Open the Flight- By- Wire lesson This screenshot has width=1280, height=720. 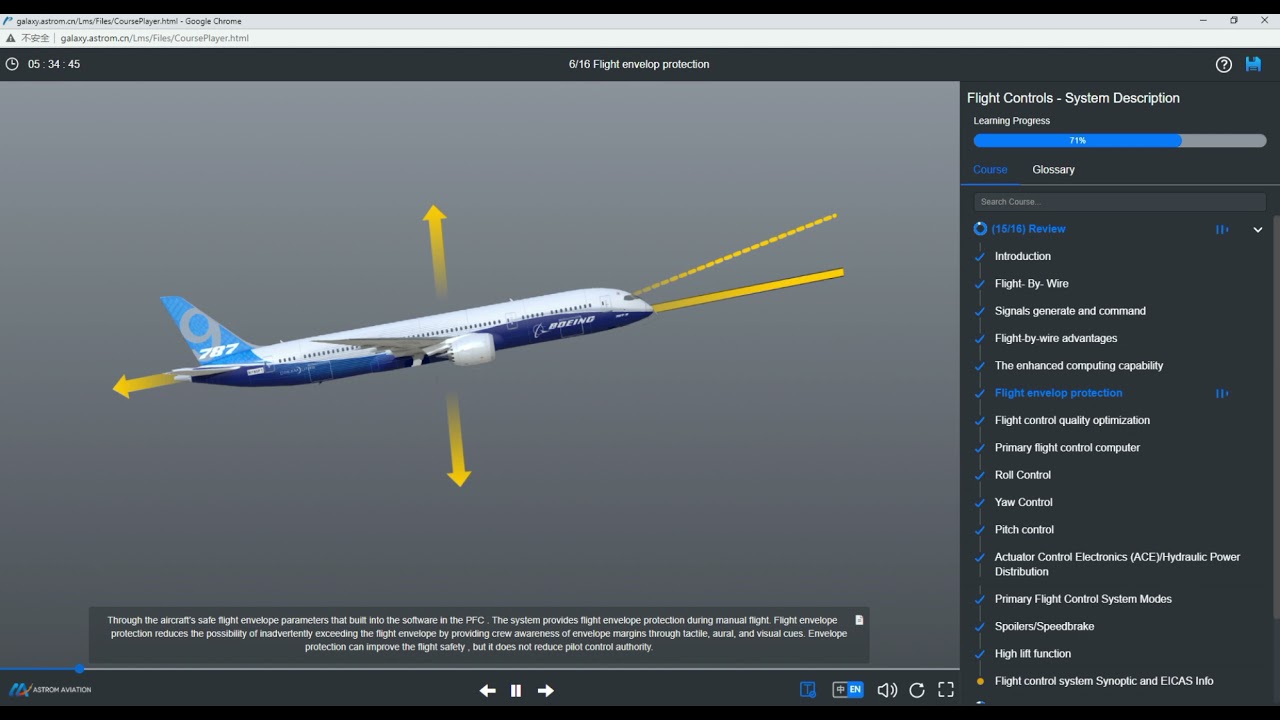(1031, 284)
